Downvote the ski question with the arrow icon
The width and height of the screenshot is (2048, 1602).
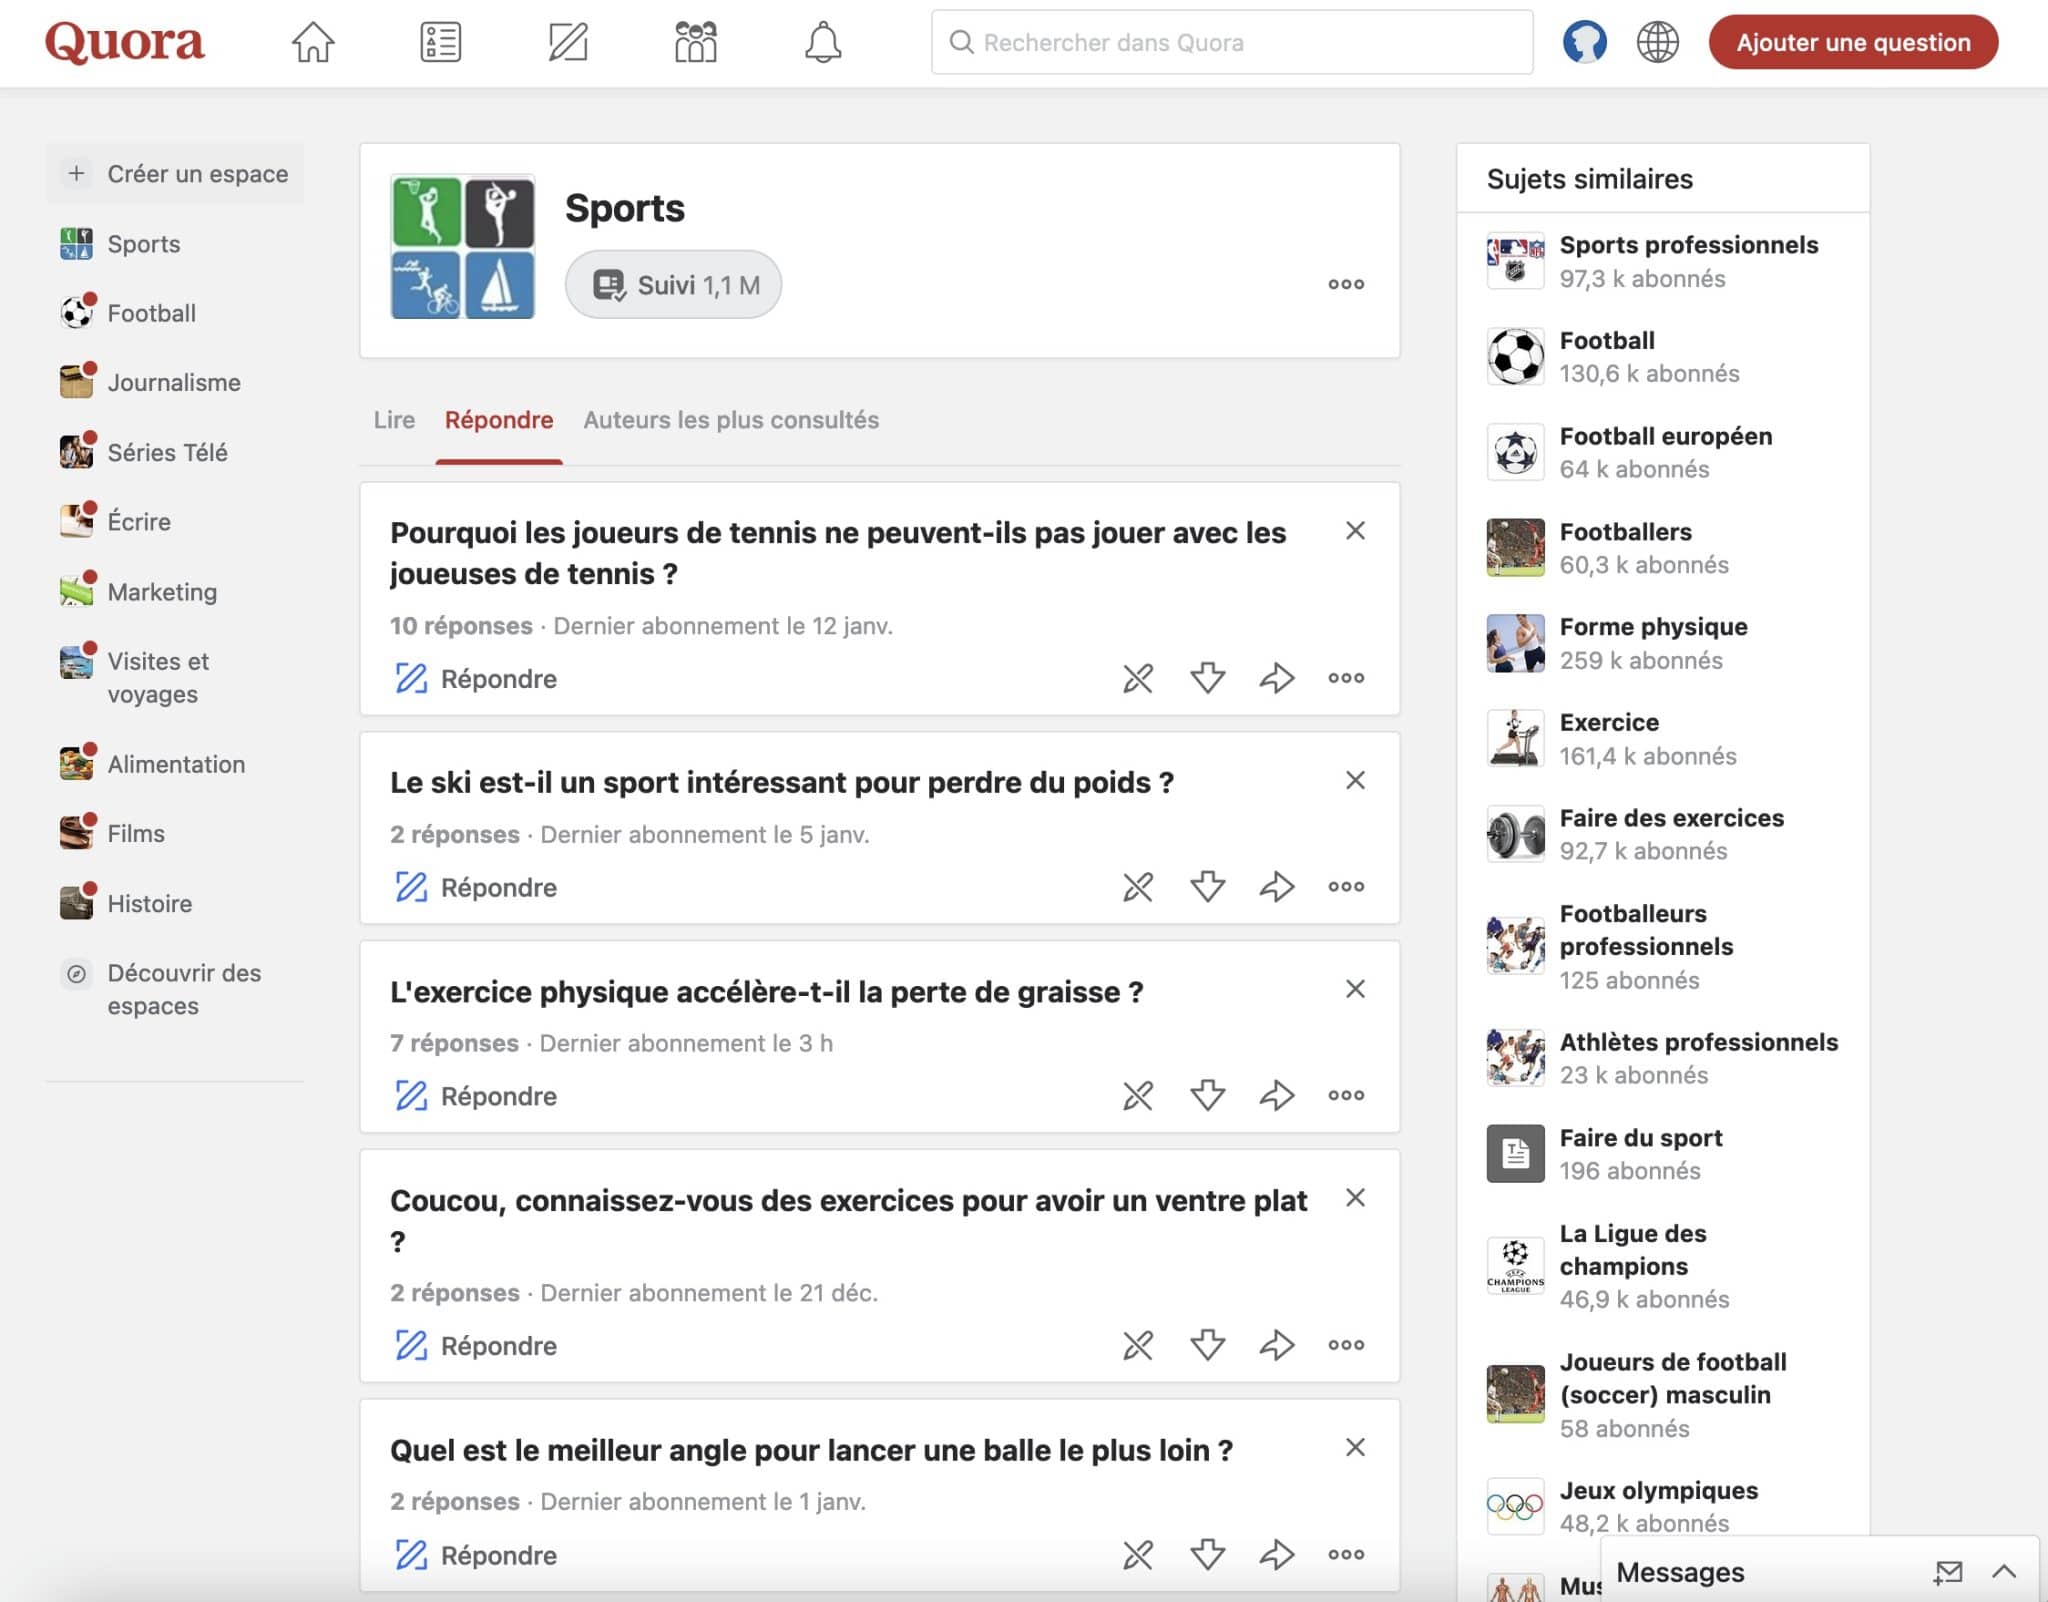pos(1207,886)
